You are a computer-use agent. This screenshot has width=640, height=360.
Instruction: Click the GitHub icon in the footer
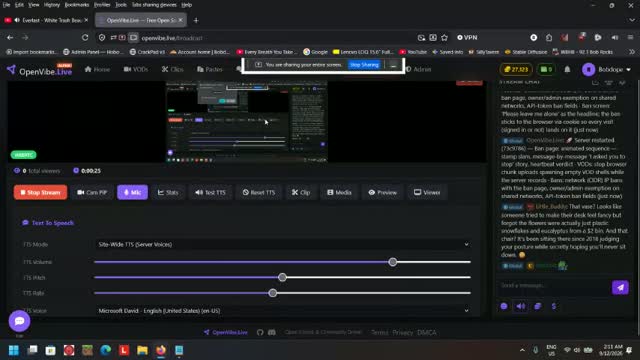pos(260,332)
